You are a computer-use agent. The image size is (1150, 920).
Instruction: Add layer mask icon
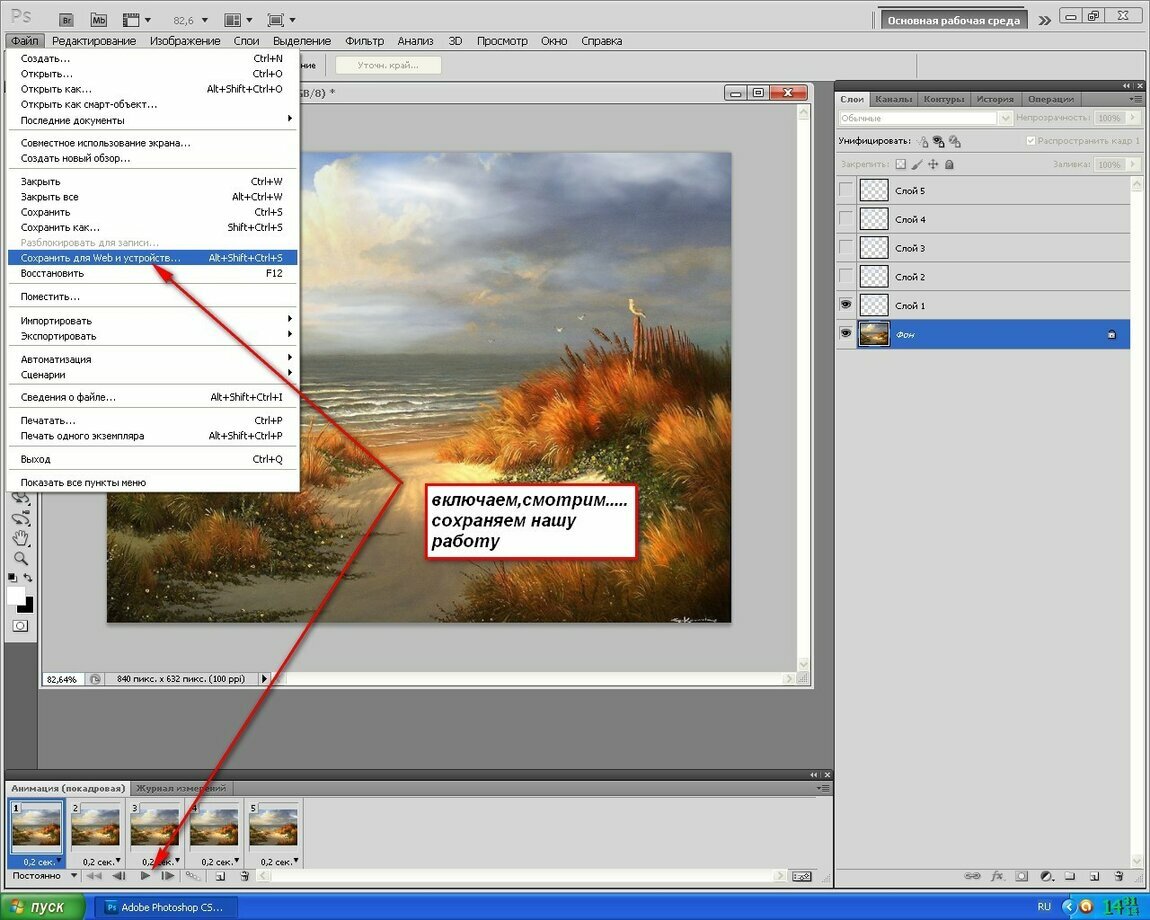(x=1021, y=876)
